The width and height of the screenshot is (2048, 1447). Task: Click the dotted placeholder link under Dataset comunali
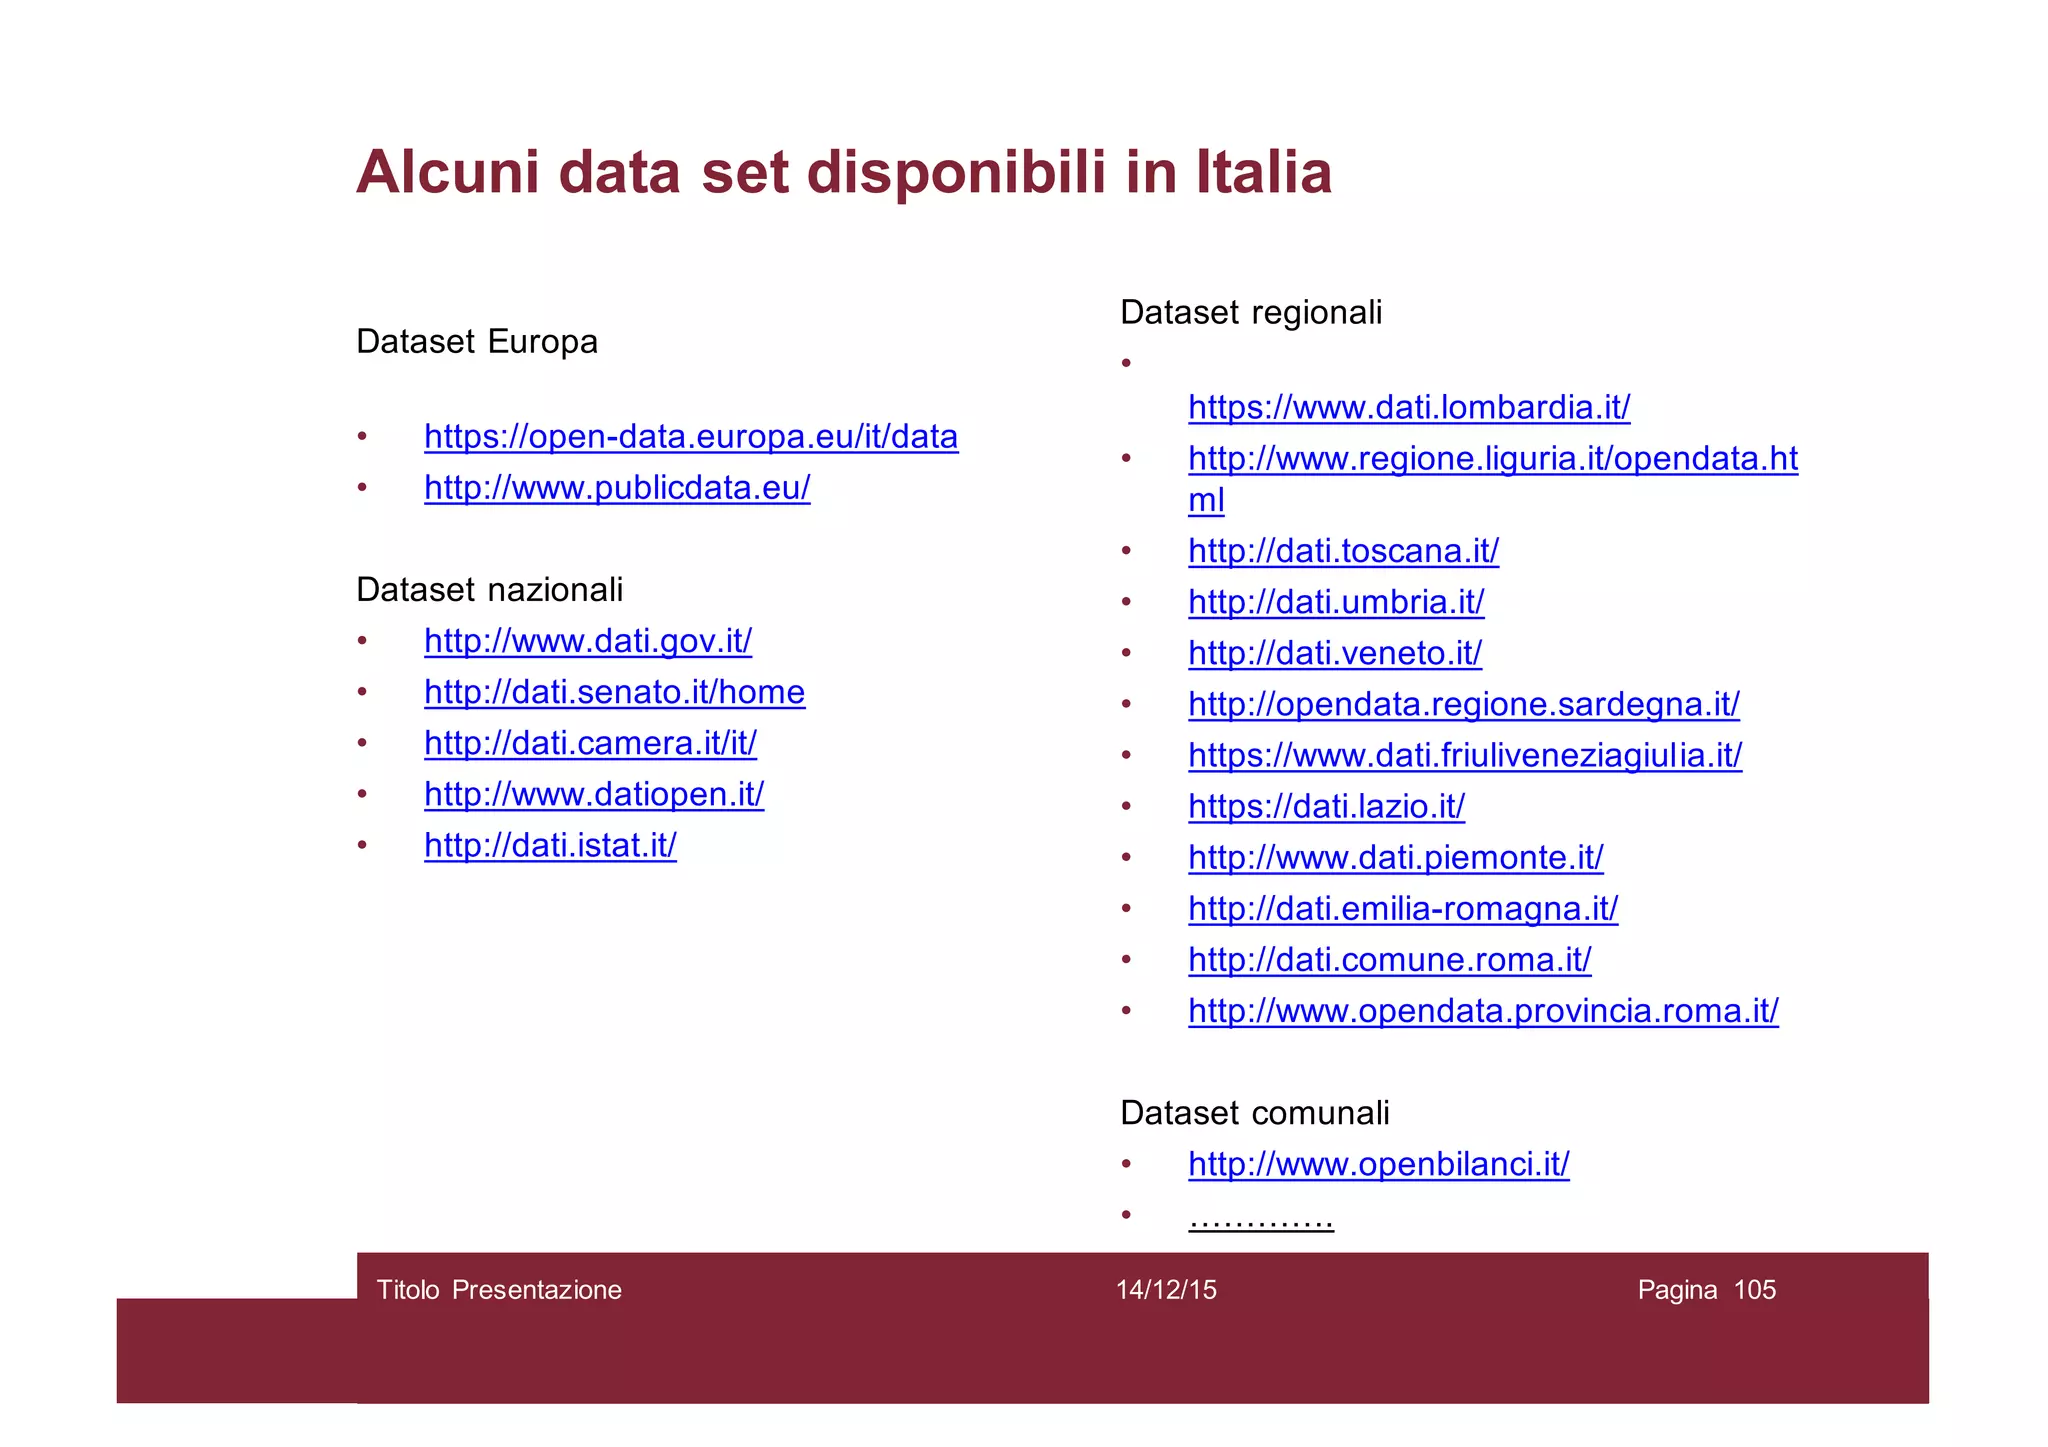click(x=1261, y=1220)
